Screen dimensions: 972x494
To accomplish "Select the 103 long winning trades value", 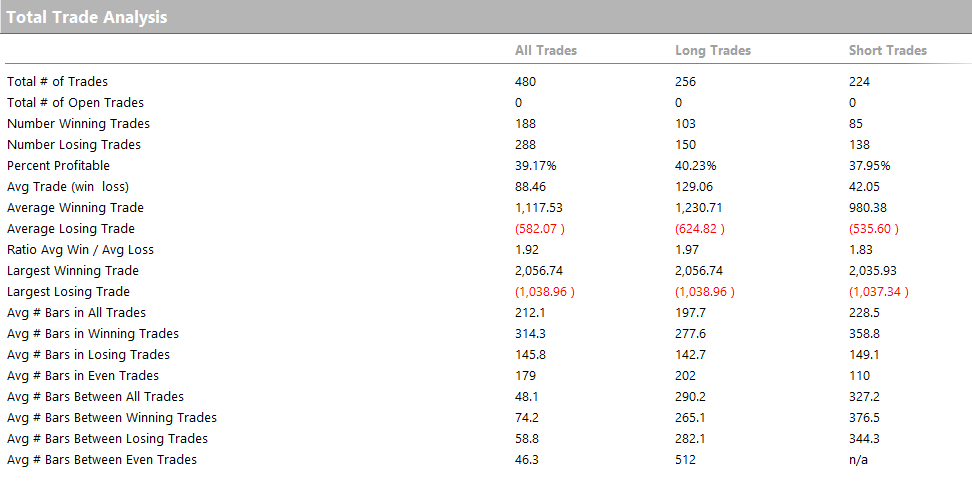I will 686,124.
